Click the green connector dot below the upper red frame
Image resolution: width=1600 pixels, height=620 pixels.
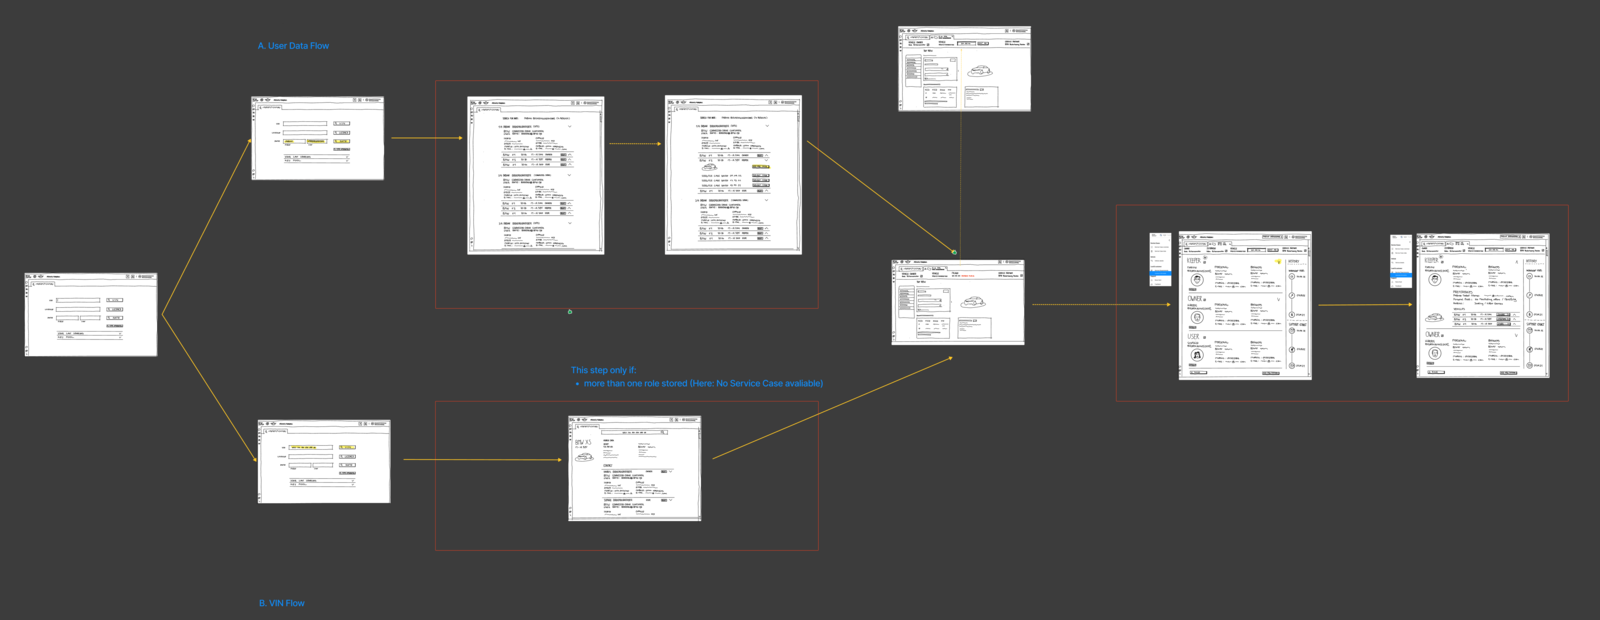[x=570, y=311]
